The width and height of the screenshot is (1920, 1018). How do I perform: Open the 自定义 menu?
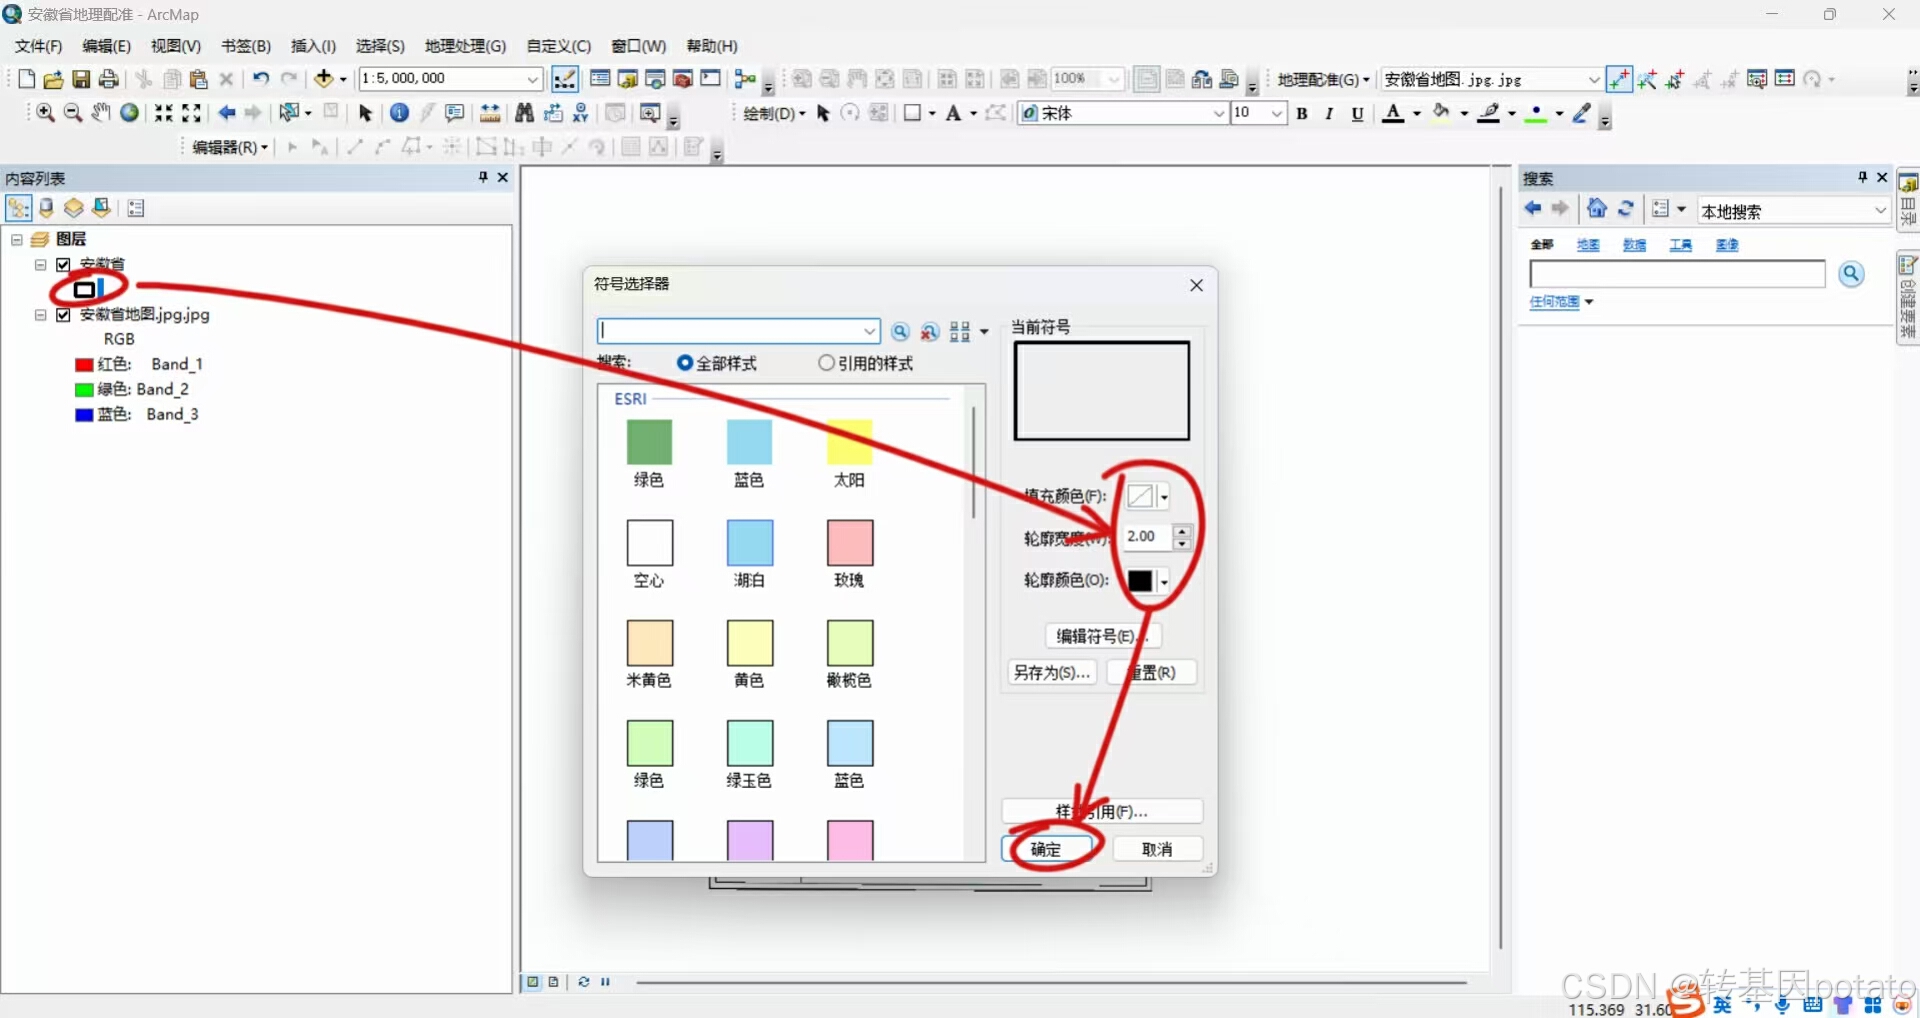559,46
